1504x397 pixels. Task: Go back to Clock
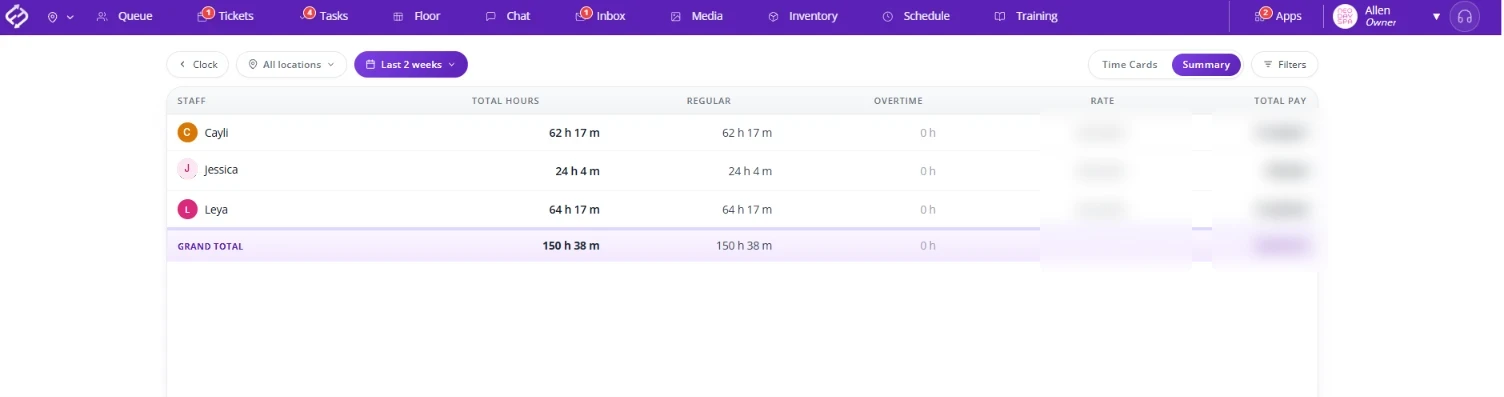[x=198, y=64]
